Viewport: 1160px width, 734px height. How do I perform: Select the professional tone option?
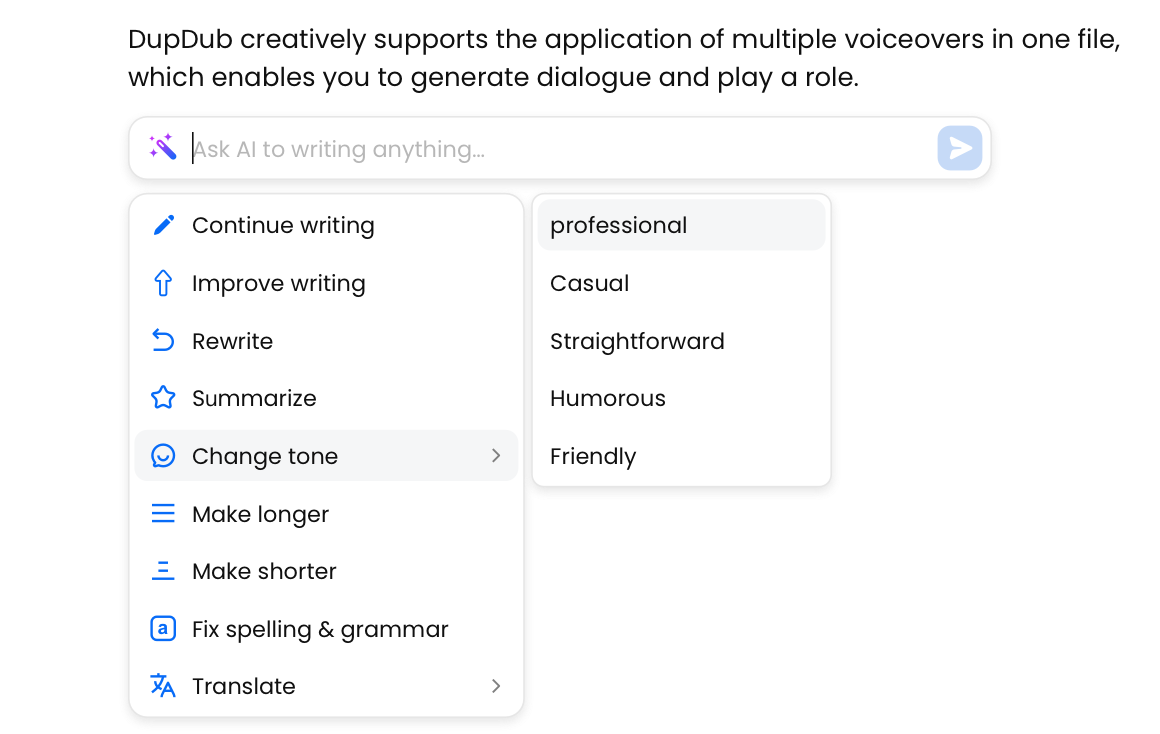(x=618, y=225)
